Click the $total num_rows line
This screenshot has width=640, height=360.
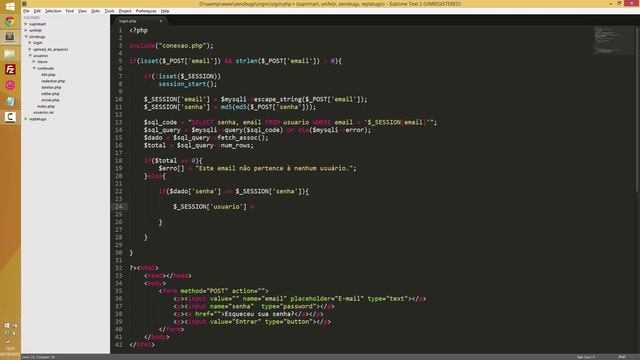click(198, 145)
